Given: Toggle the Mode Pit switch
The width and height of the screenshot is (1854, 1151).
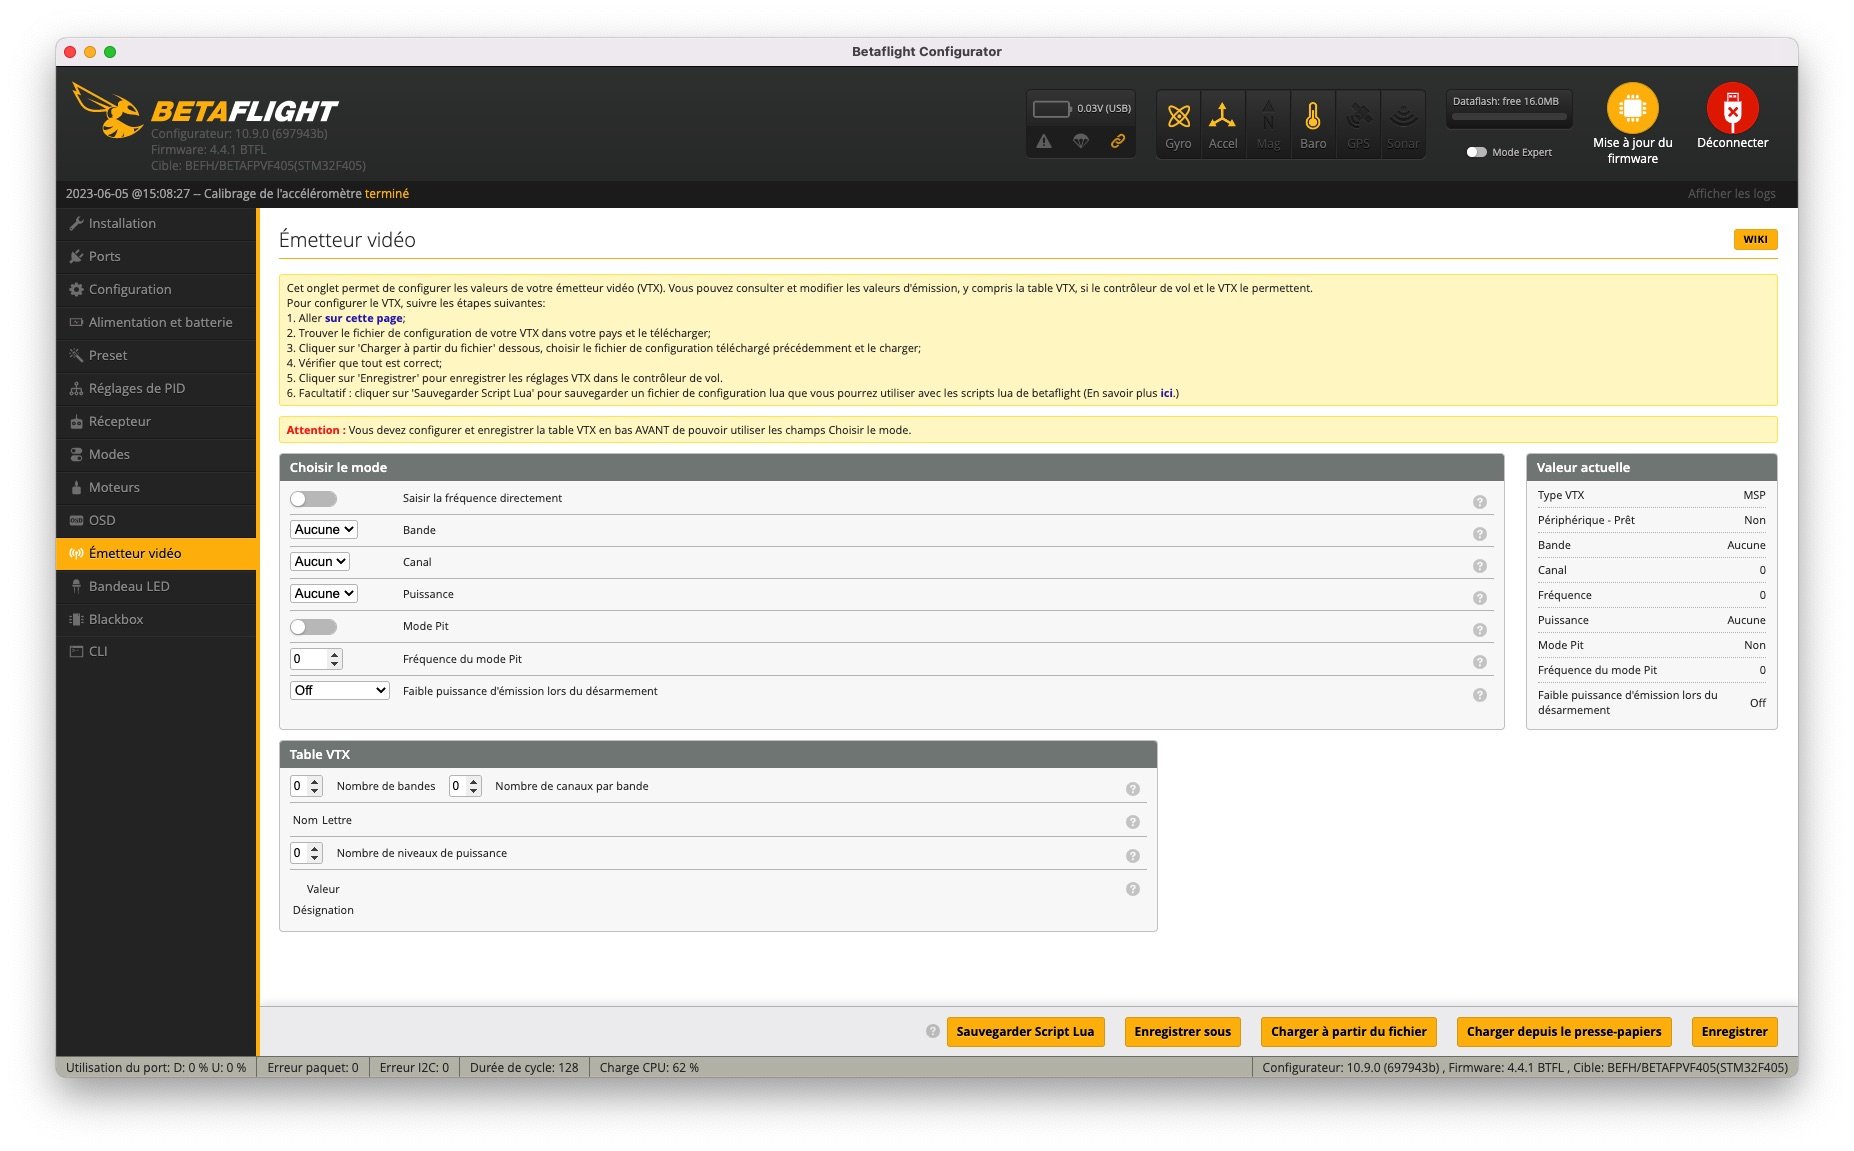Looking at the screenshot, I should [313, 626].
